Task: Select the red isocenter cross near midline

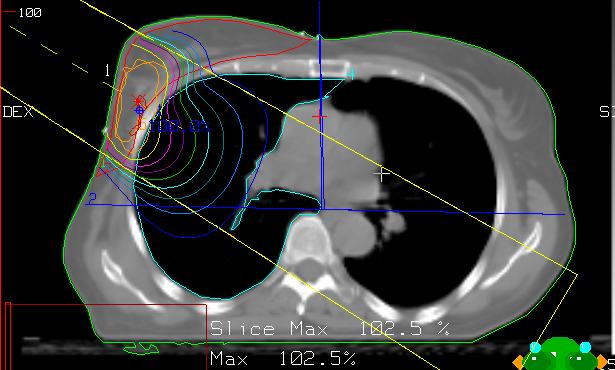Action: point(319,117)
